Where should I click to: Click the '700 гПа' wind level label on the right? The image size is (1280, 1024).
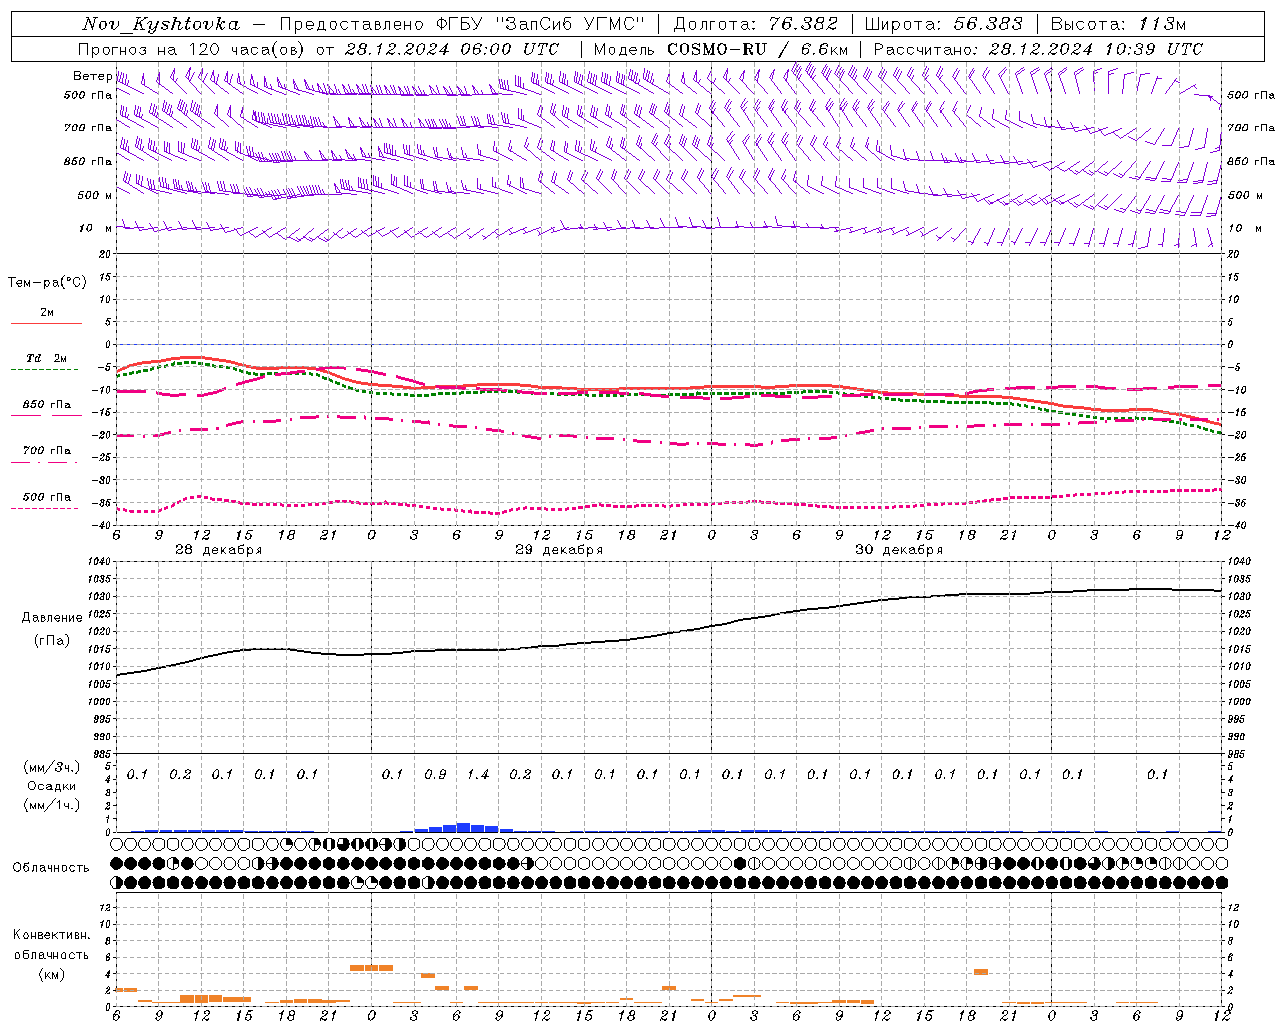1251,128
